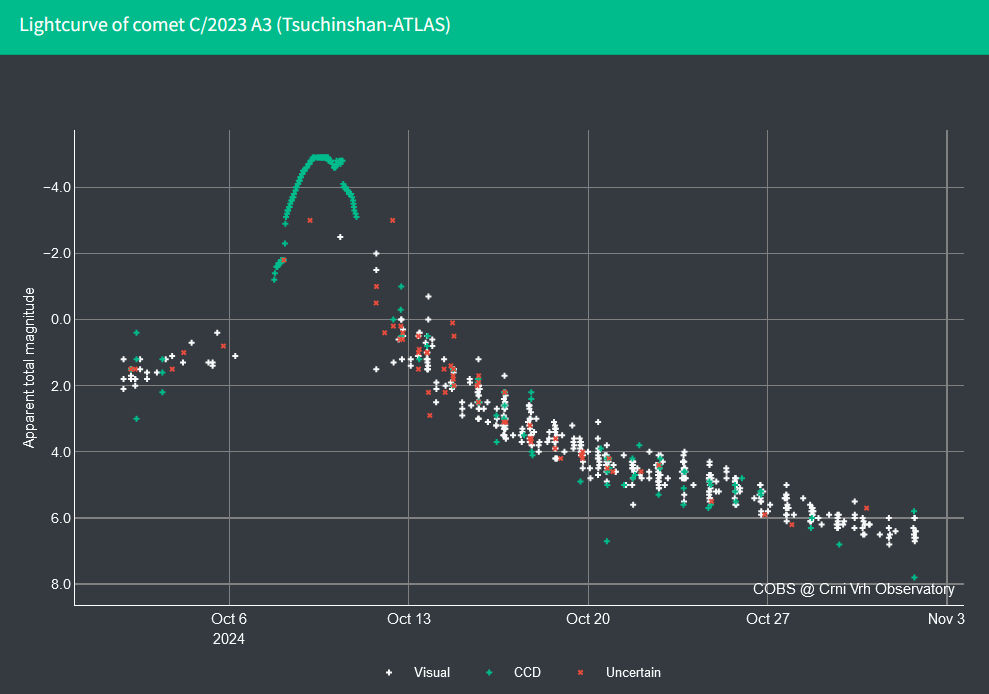
Task: Click the red x marker beside Uncertain legend
Action: coord(581,673)
